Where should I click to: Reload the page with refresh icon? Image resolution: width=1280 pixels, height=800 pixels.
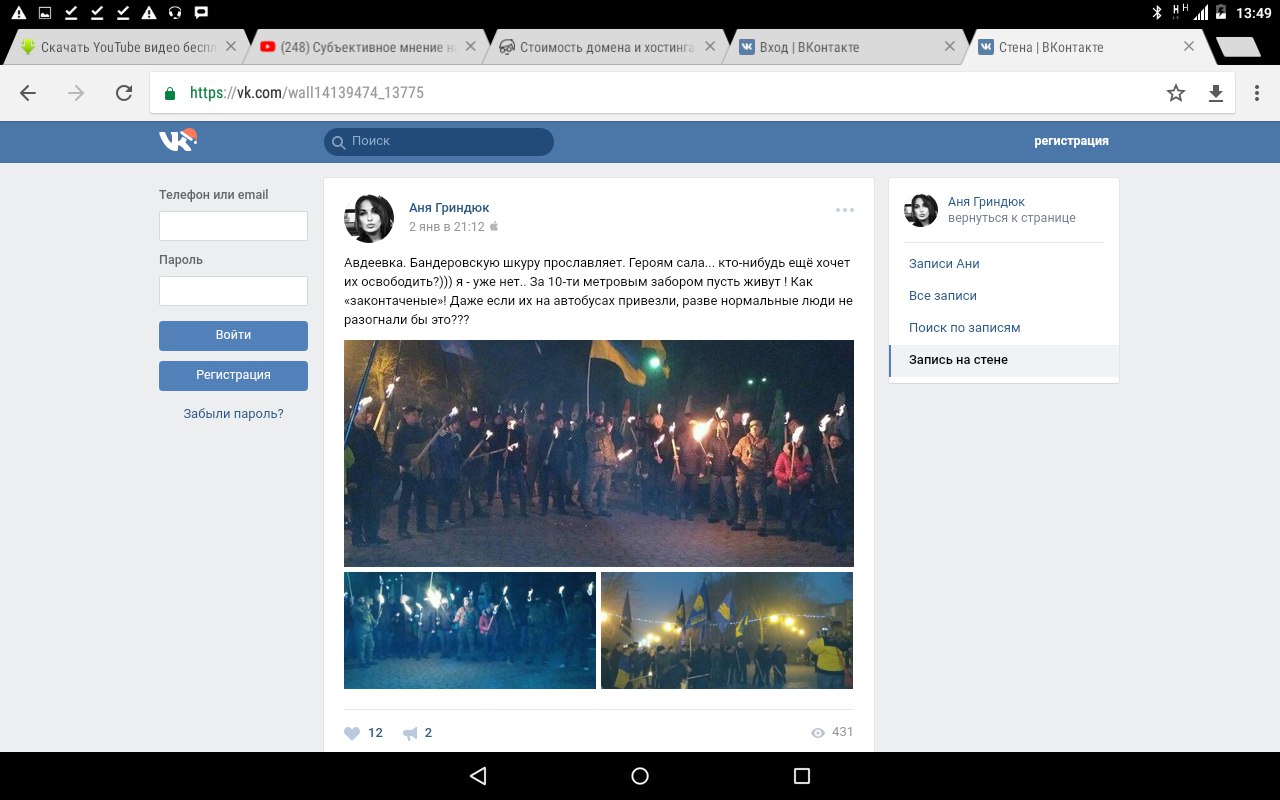(124, 93)
